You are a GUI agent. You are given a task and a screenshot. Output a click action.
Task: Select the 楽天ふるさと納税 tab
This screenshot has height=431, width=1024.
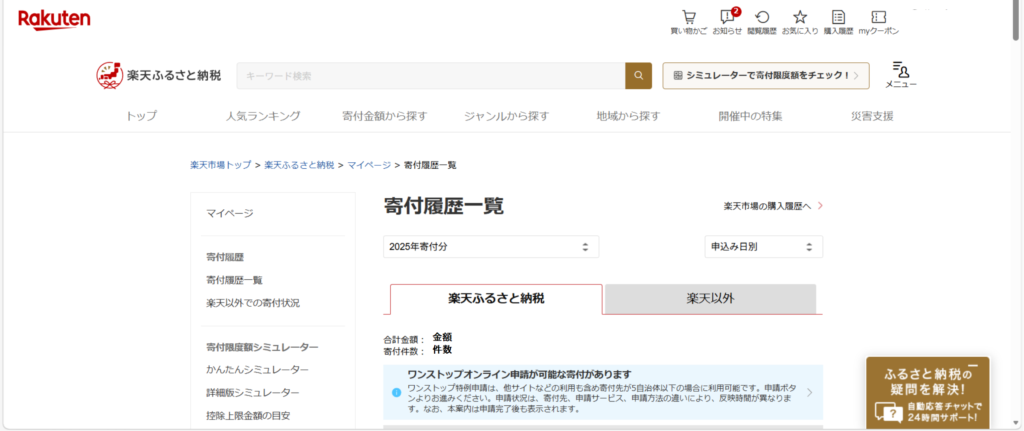tap(496, 299)
